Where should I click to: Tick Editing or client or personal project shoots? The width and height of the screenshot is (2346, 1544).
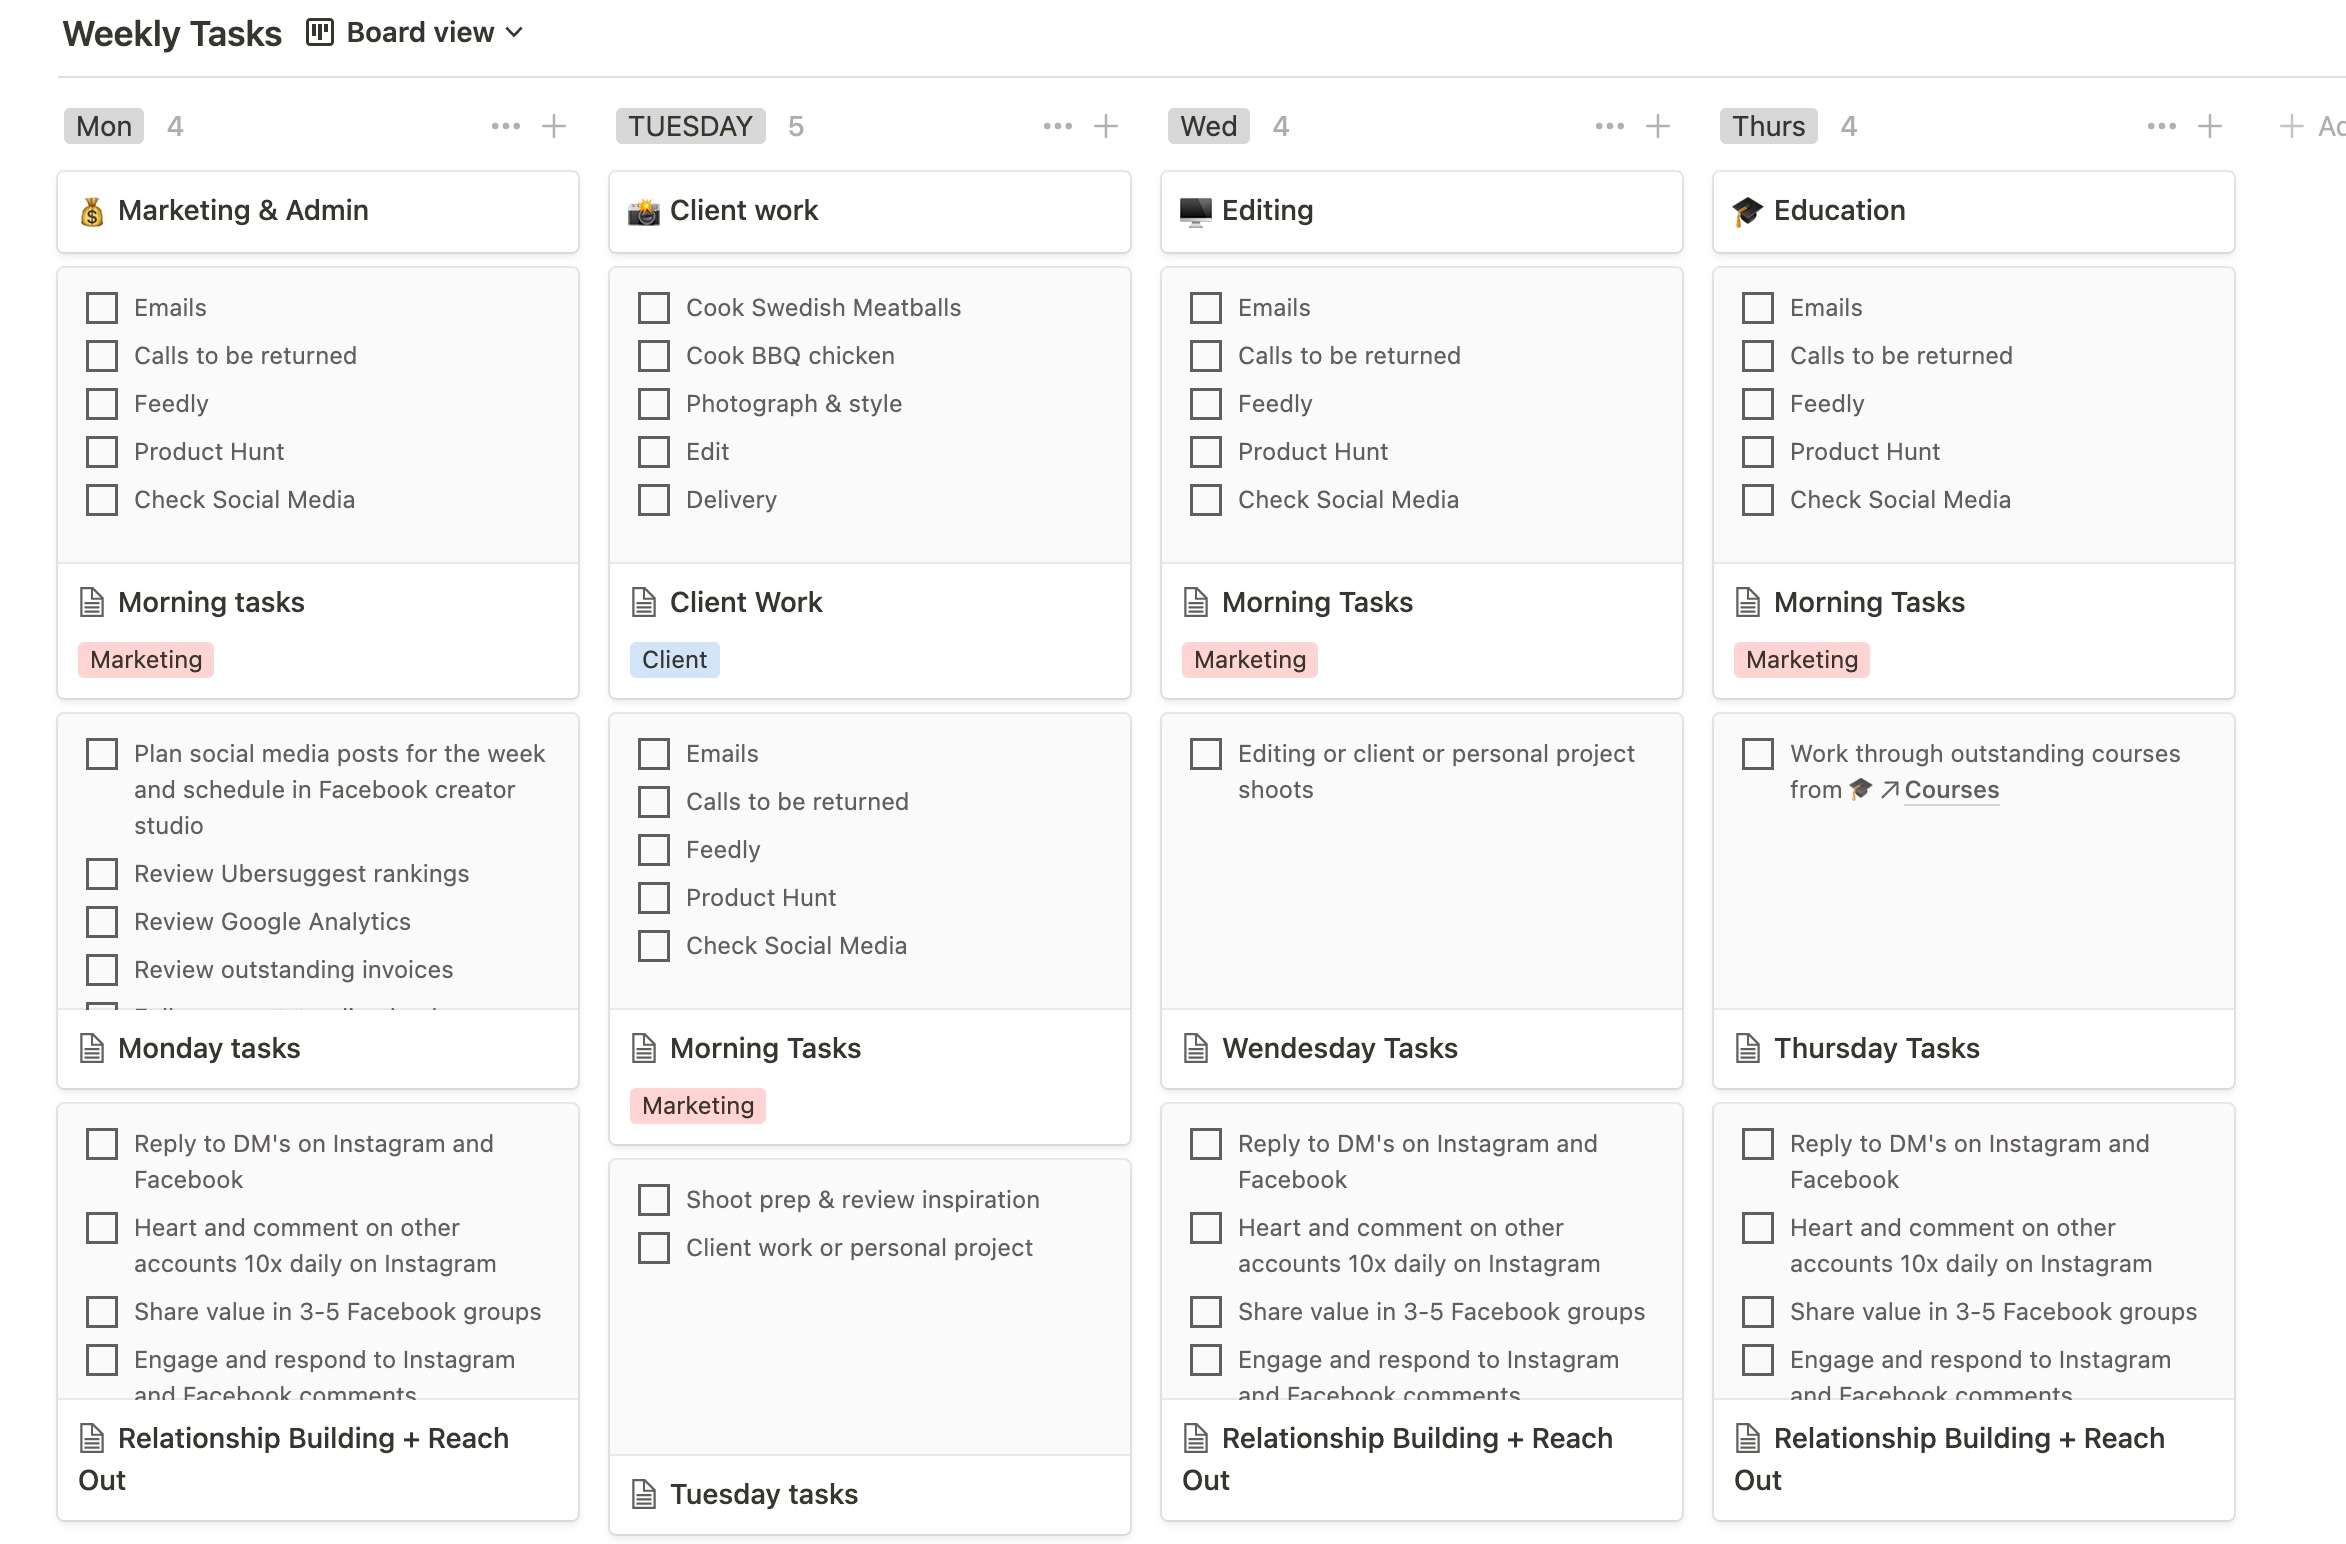(x=1206, y=754)
